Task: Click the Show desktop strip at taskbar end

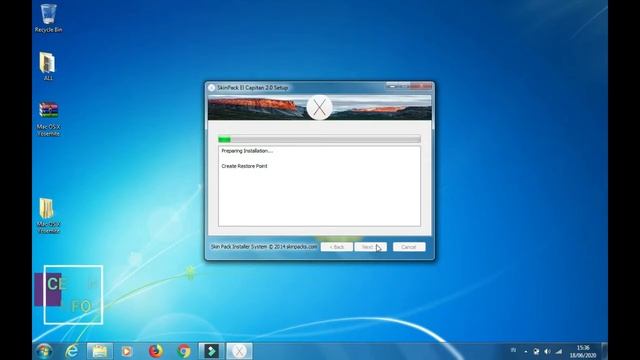Action: tap(604, 351)
